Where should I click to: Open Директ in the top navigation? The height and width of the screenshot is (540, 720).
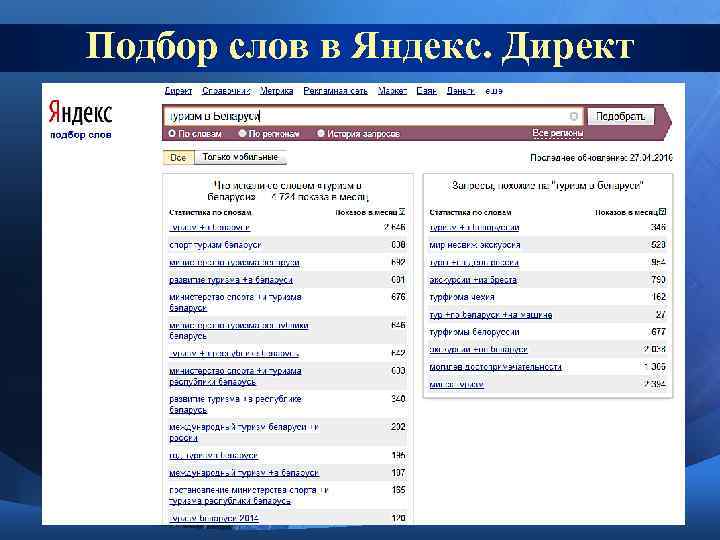click(x=178, y=91)
